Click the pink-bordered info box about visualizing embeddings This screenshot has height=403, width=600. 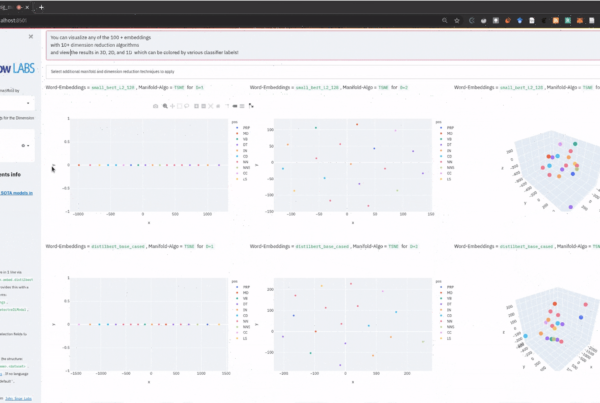323,45
